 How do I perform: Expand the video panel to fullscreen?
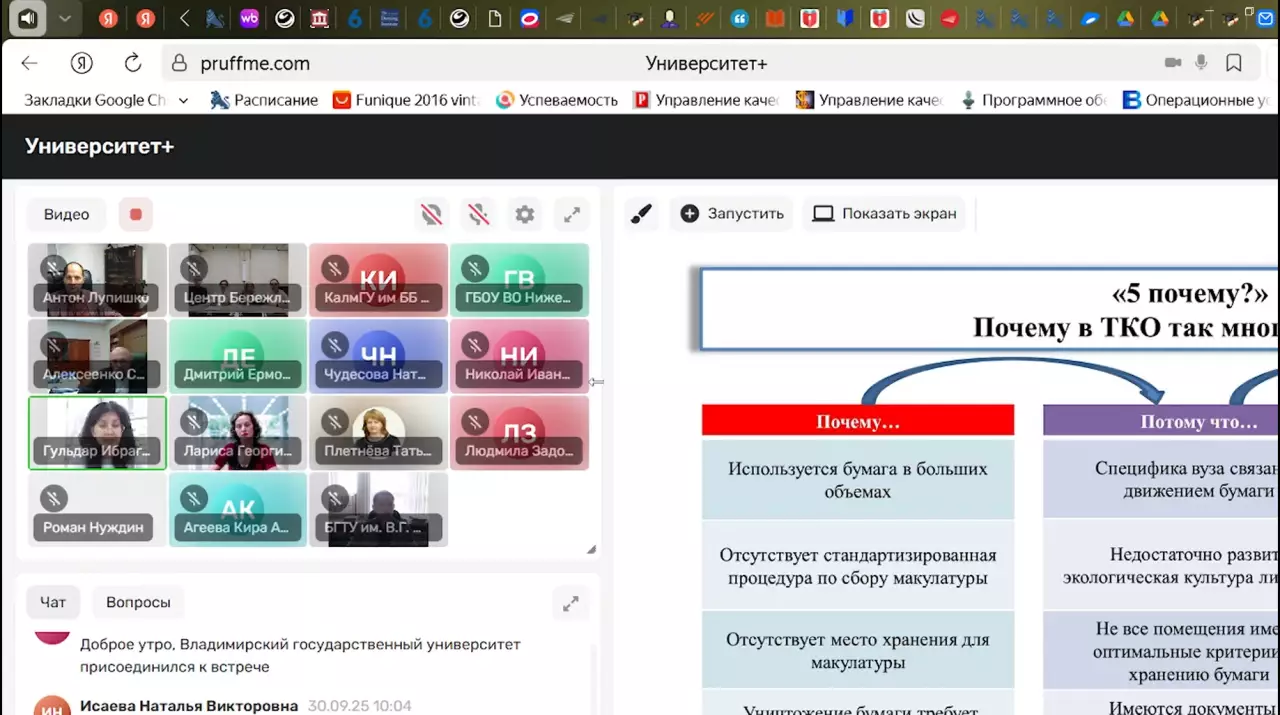click(x=572, y=214)
